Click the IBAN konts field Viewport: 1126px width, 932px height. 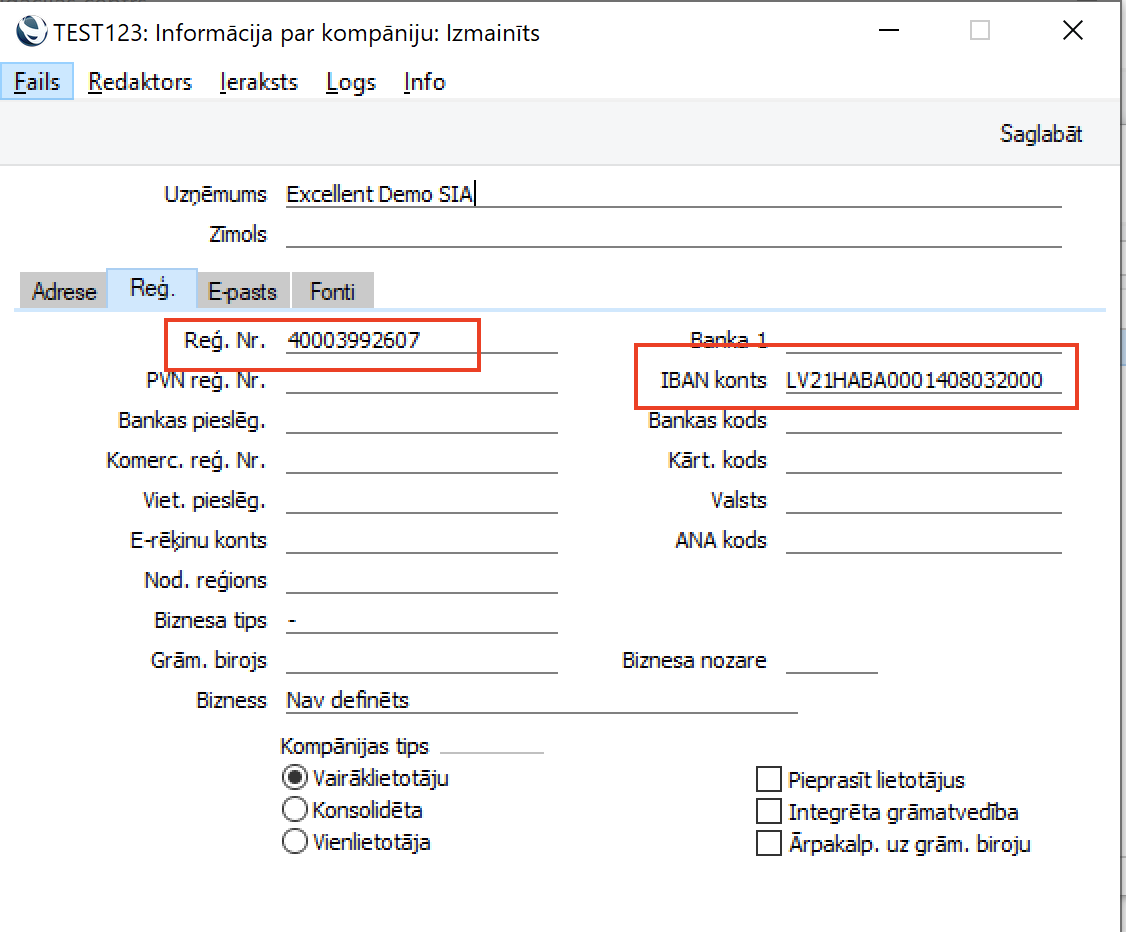pyautogui.click(x=922, y=380)
